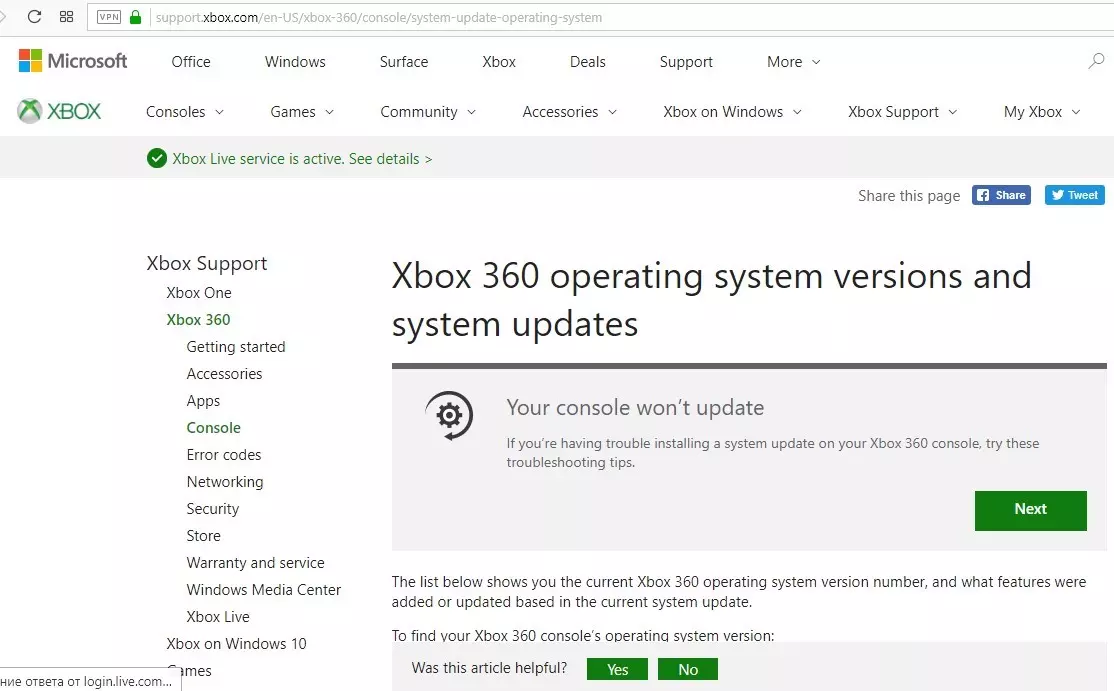Viewport: 1114px width, 691px height.
Task: Expand the Consoles menu
Action: tap(184, 112)
